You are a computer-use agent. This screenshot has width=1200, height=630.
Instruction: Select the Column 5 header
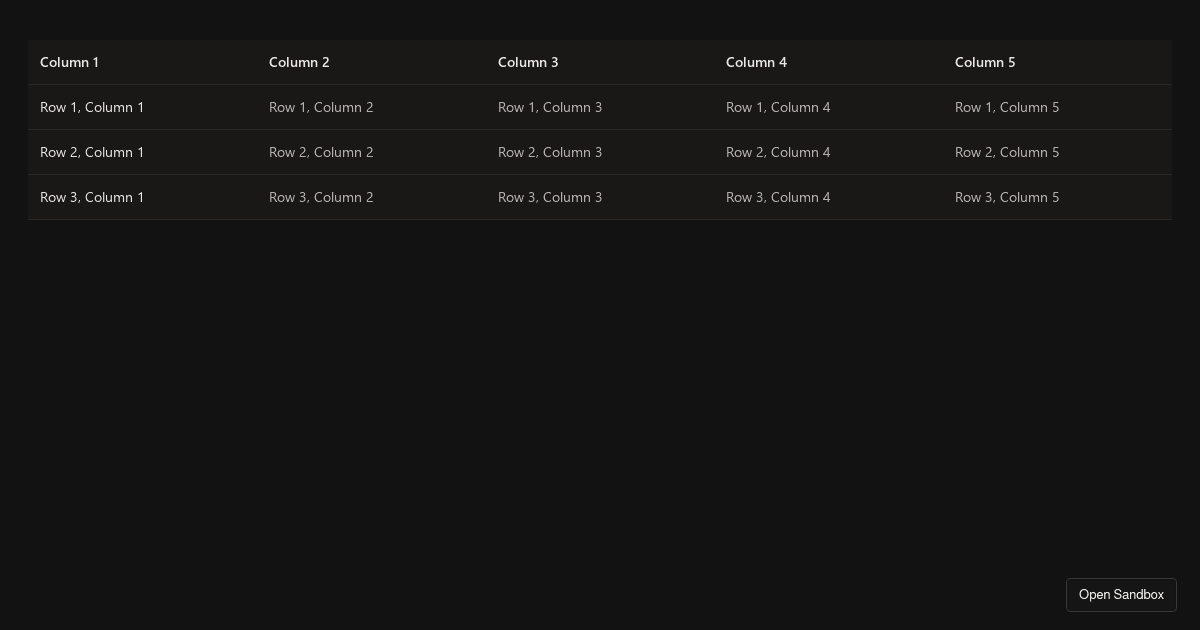click(x=985, y=62)
